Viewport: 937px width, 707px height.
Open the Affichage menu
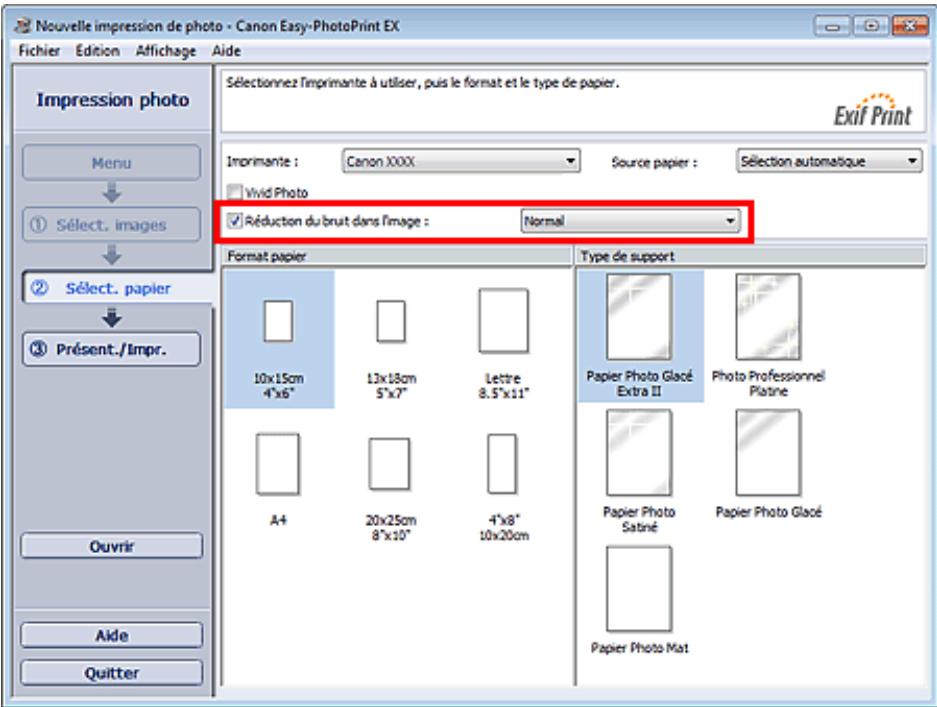point(166,51)
